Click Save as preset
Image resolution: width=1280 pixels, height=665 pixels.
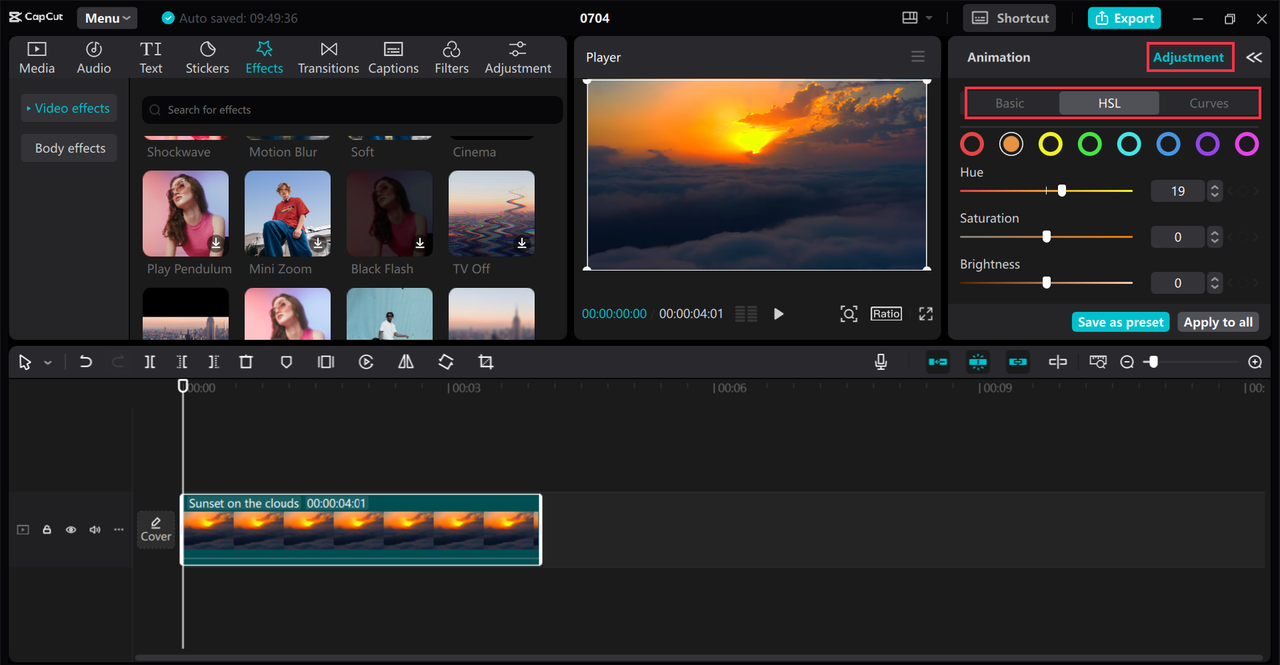click(1121, 322)
